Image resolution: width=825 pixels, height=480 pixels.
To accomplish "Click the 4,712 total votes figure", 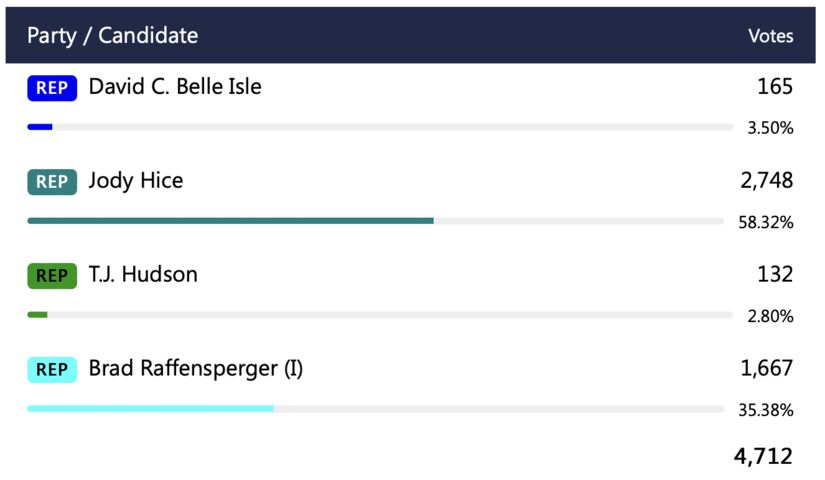I will (763, 457).
